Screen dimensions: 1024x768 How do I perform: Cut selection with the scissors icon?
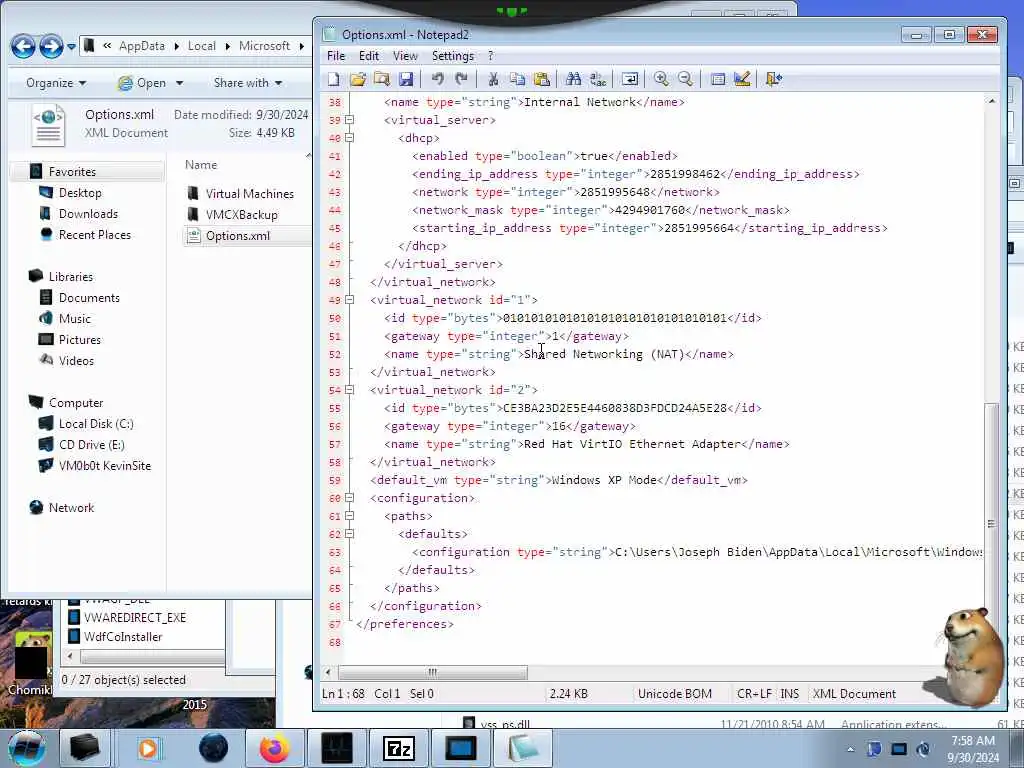pyautogui.click(x=493, y=79)
